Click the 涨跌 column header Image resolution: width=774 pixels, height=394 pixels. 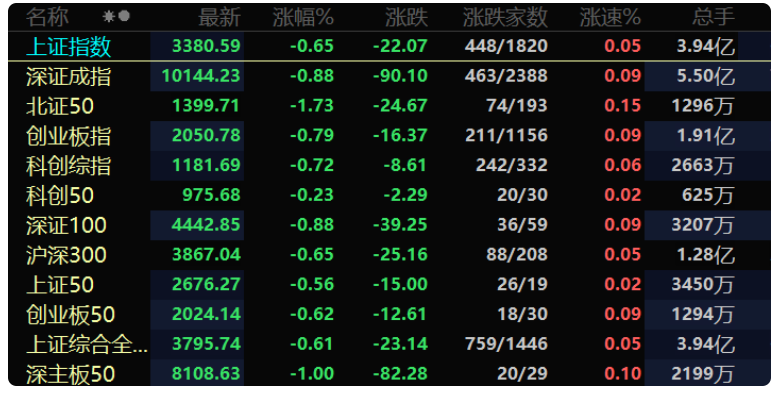tap(407, 17)
